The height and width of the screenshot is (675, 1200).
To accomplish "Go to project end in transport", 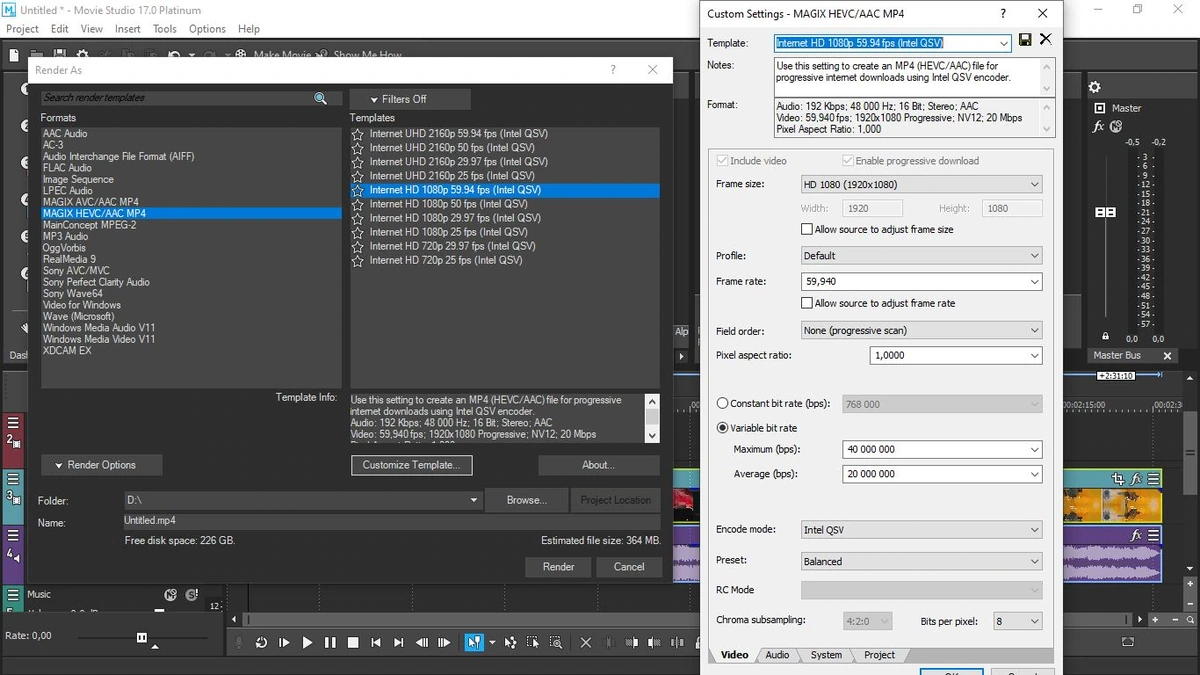I will coord(398,643).
